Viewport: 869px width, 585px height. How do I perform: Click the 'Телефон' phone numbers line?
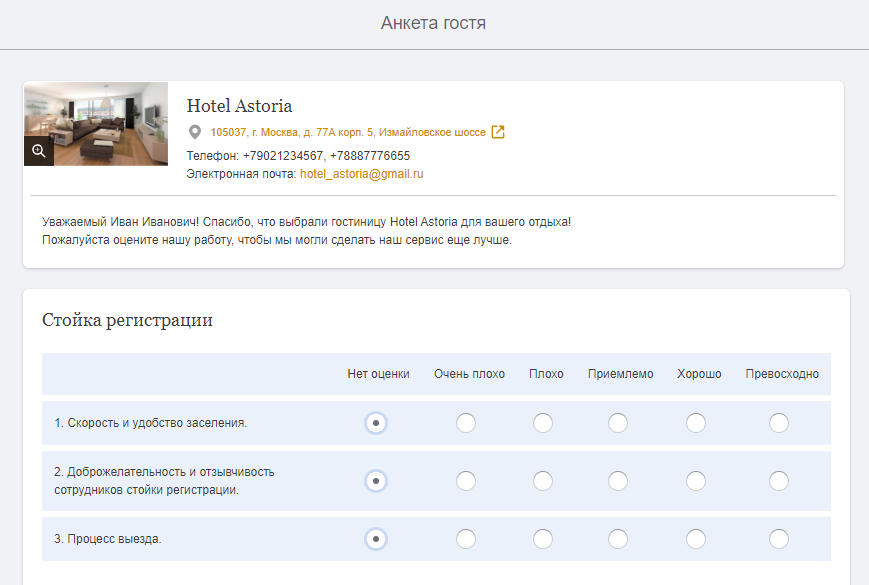(x=298, y=156)
